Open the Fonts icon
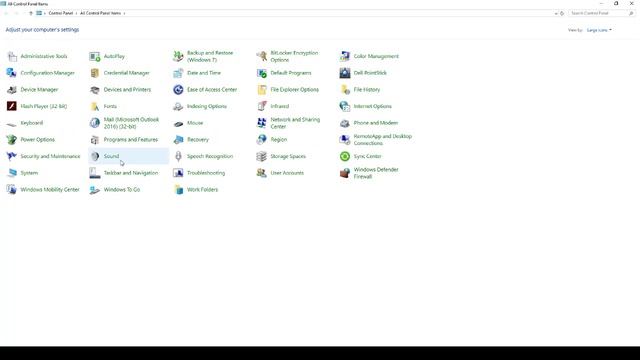The image size is (640, 360). [95, 107]
